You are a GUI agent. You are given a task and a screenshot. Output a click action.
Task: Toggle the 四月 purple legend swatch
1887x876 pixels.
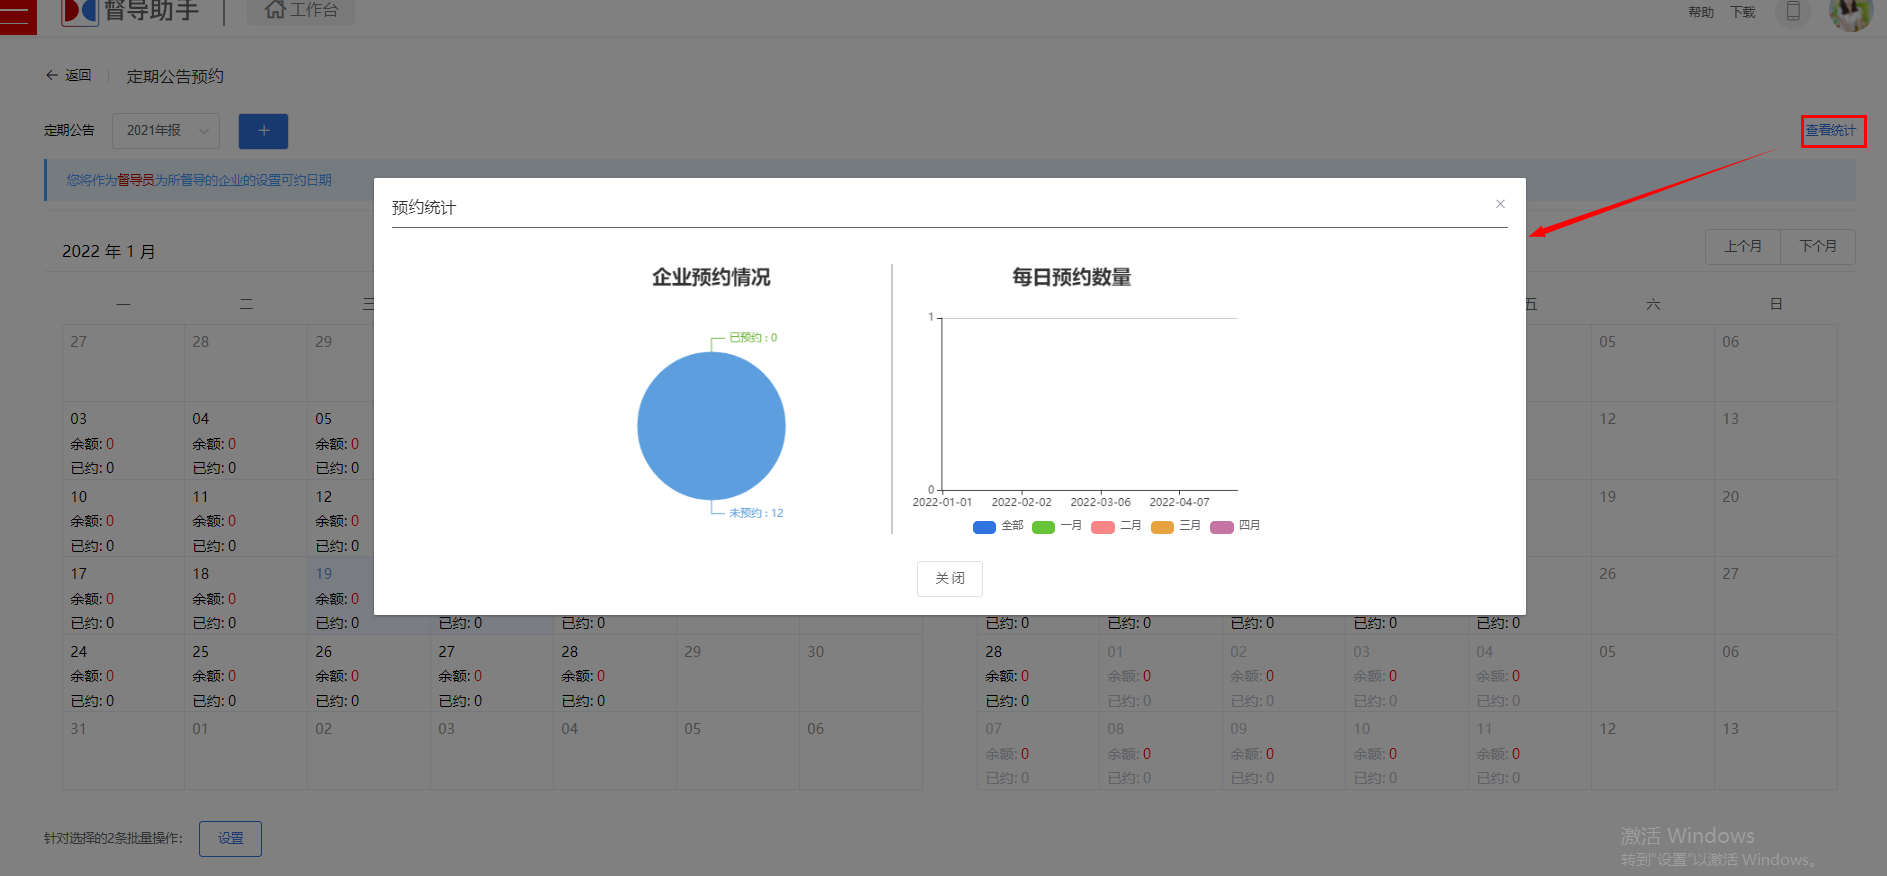(x=1222, y=527)
